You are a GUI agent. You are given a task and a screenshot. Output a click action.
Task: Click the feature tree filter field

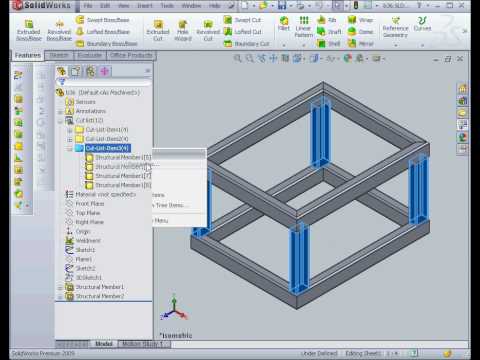pos(104,82)
